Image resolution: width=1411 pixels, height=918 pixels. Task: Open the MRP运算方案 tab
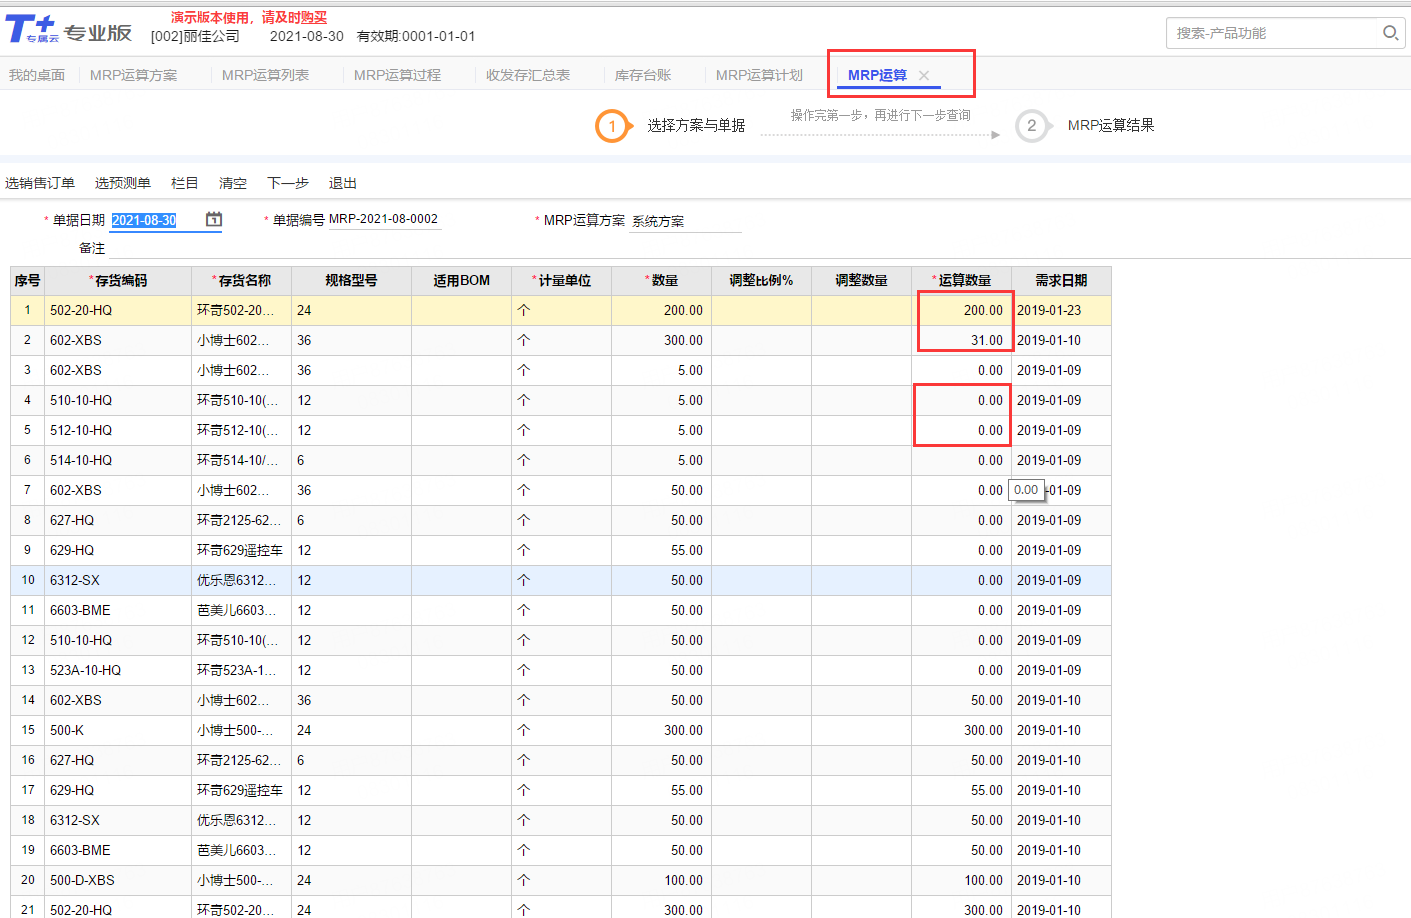[133, 75]
